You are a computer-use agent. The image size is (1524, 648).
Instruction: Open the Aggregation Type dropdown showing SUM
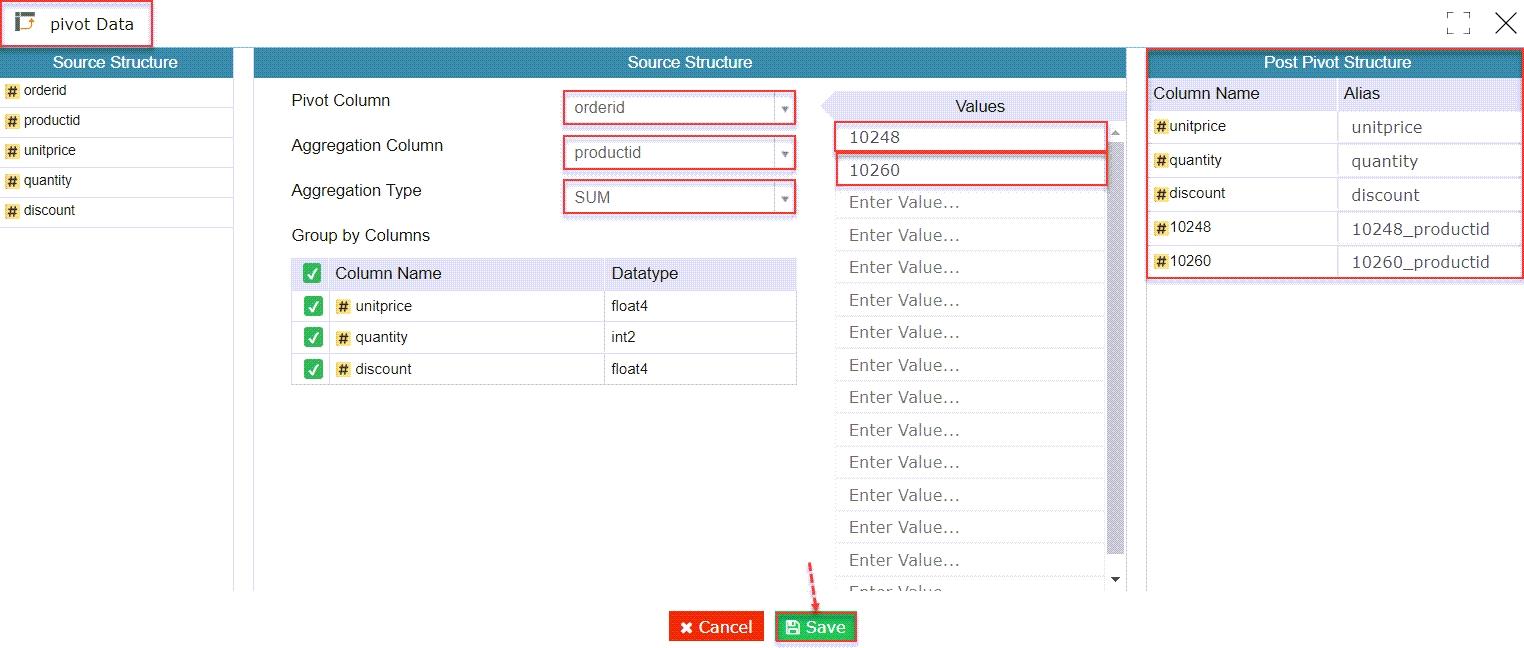[x=783, y=197]
